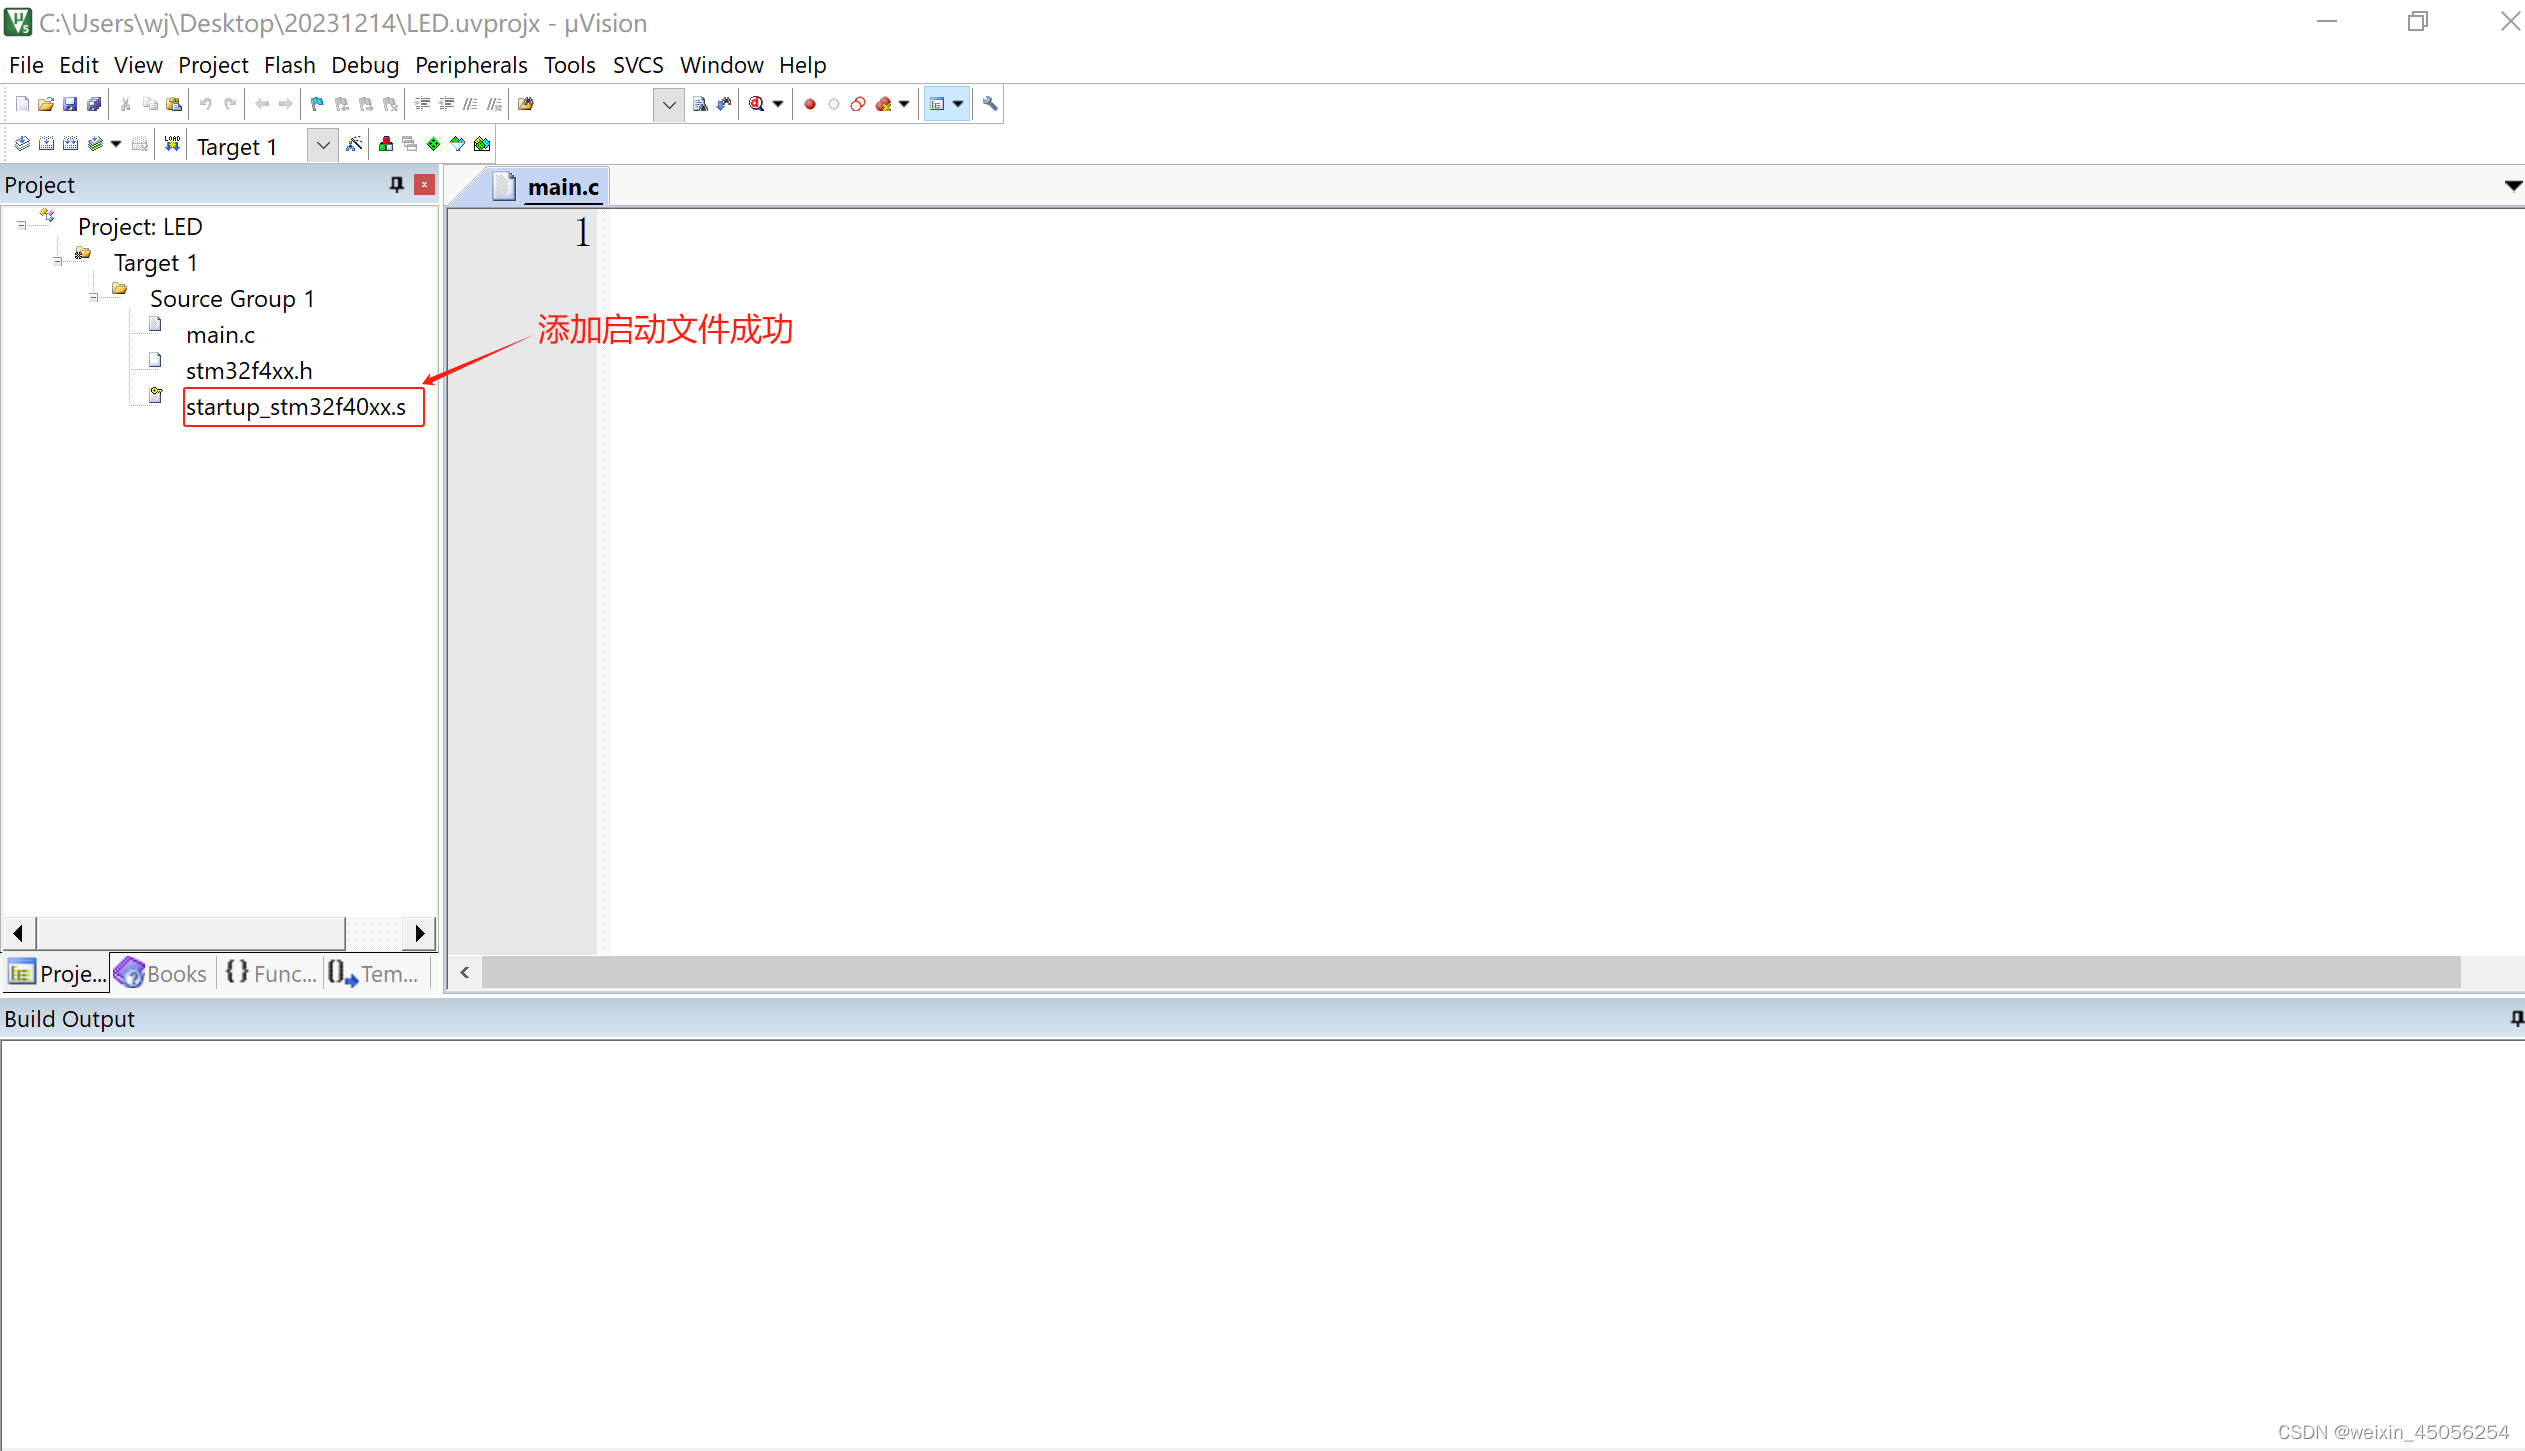Select startup_stm32f40xx.s in the project tree
The width and height of the screenshot is (2525, 1451).
click(x=296, y=407)
